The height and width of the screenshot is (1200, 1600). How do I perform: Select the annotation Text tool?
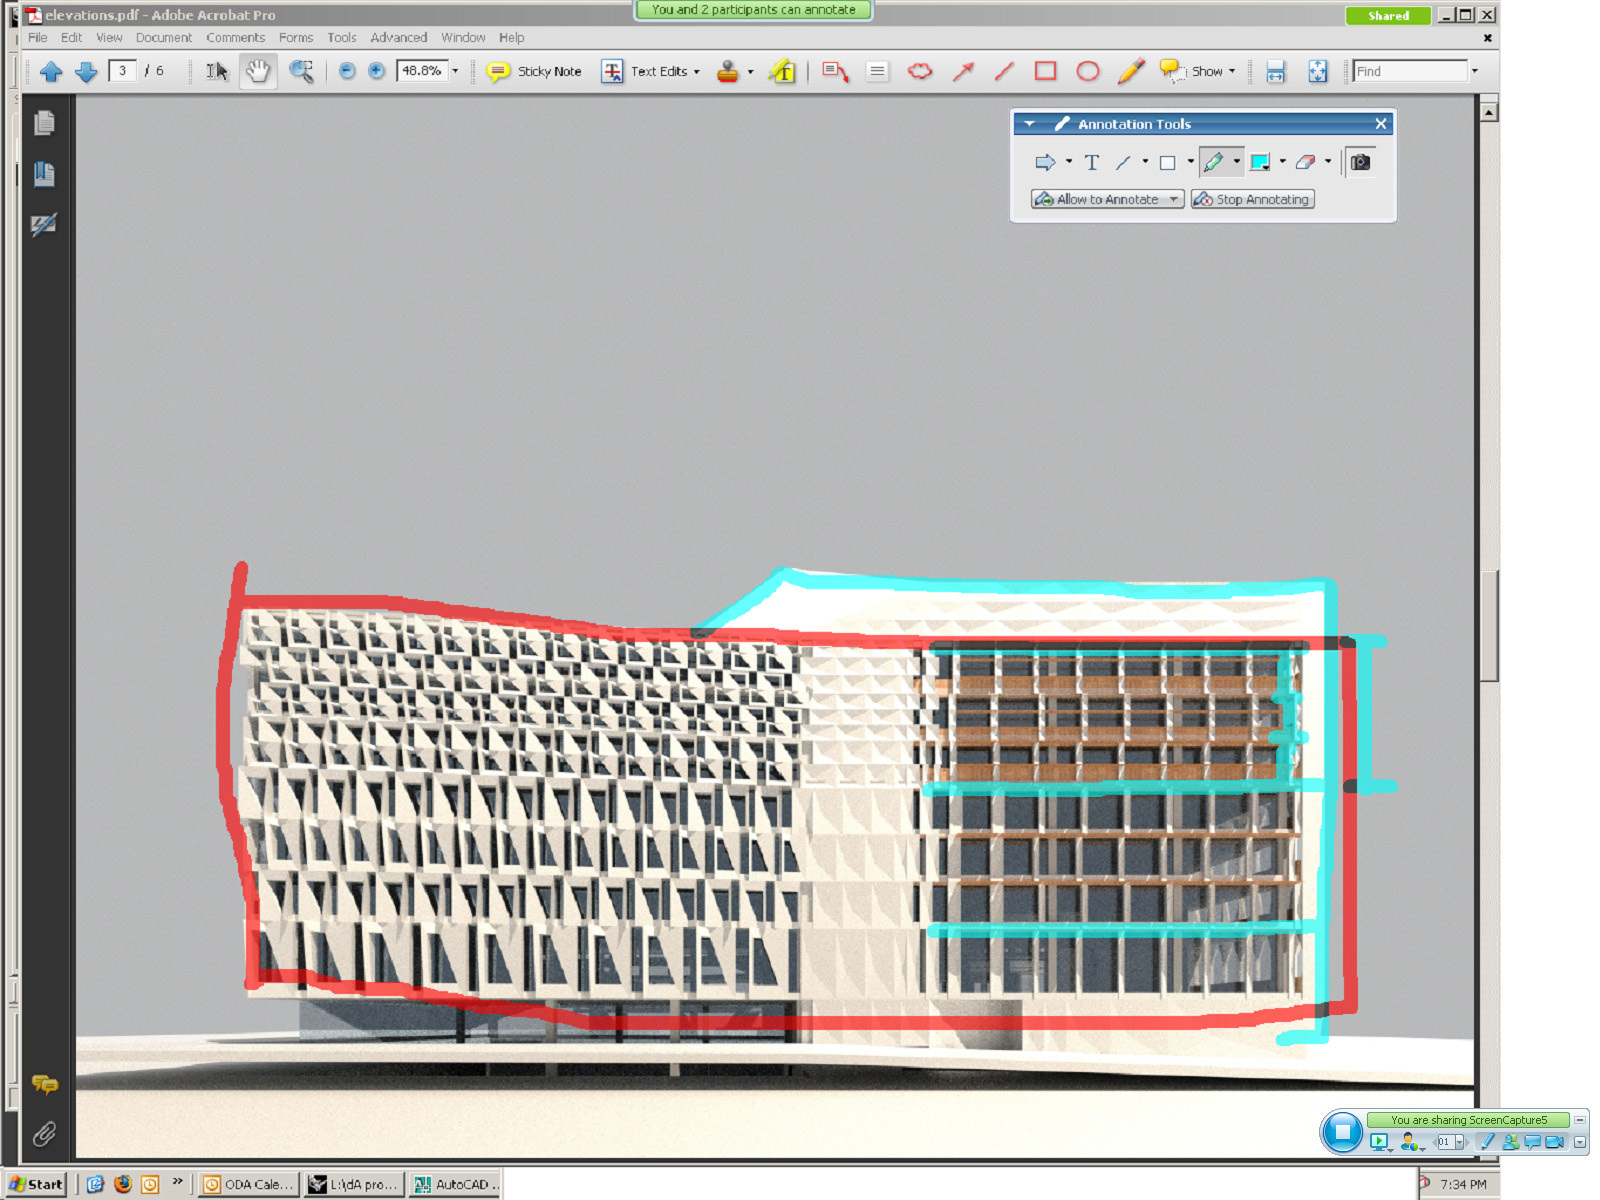pyautogui.click(x=1092, y=162)
